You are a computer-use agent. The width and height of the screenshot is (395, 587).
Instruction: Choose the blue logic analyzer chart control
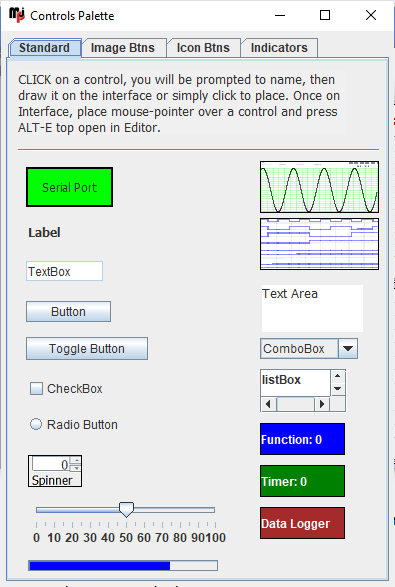319,244
